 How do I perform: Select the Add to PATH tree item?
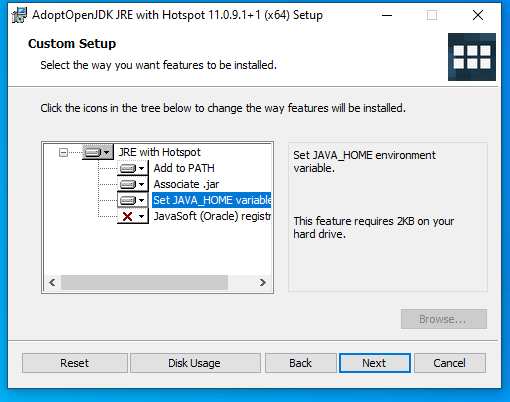pos(184,168)
